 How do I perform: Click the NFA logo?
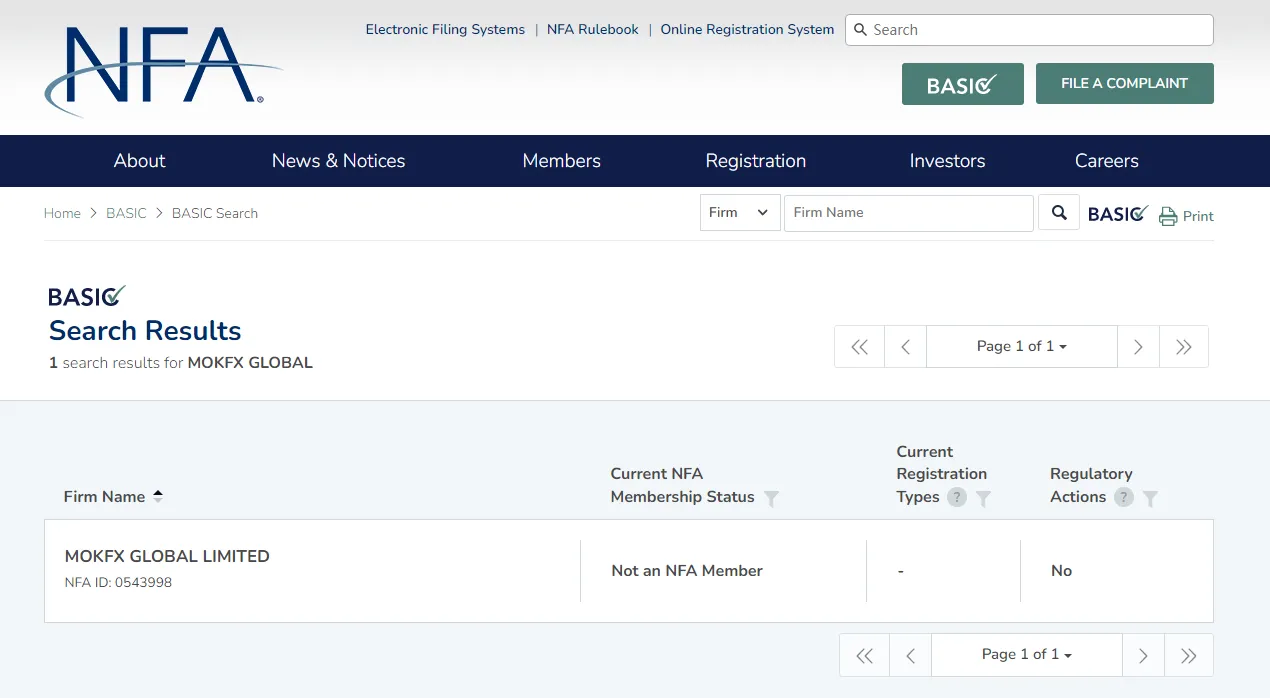163,70
